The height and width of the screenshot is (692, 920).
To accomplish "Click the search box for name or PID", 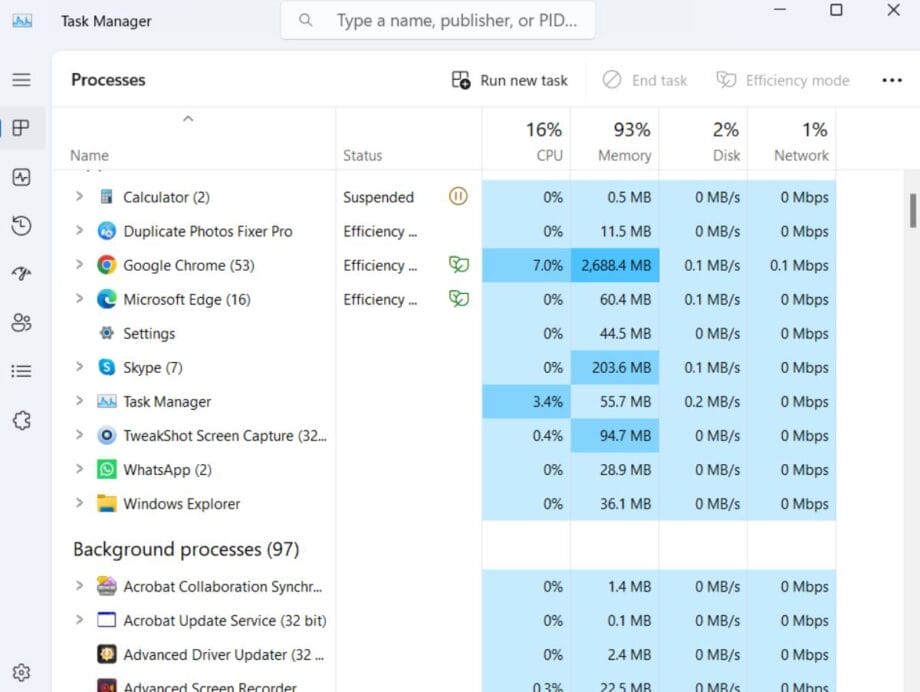I will click(437, 19).
